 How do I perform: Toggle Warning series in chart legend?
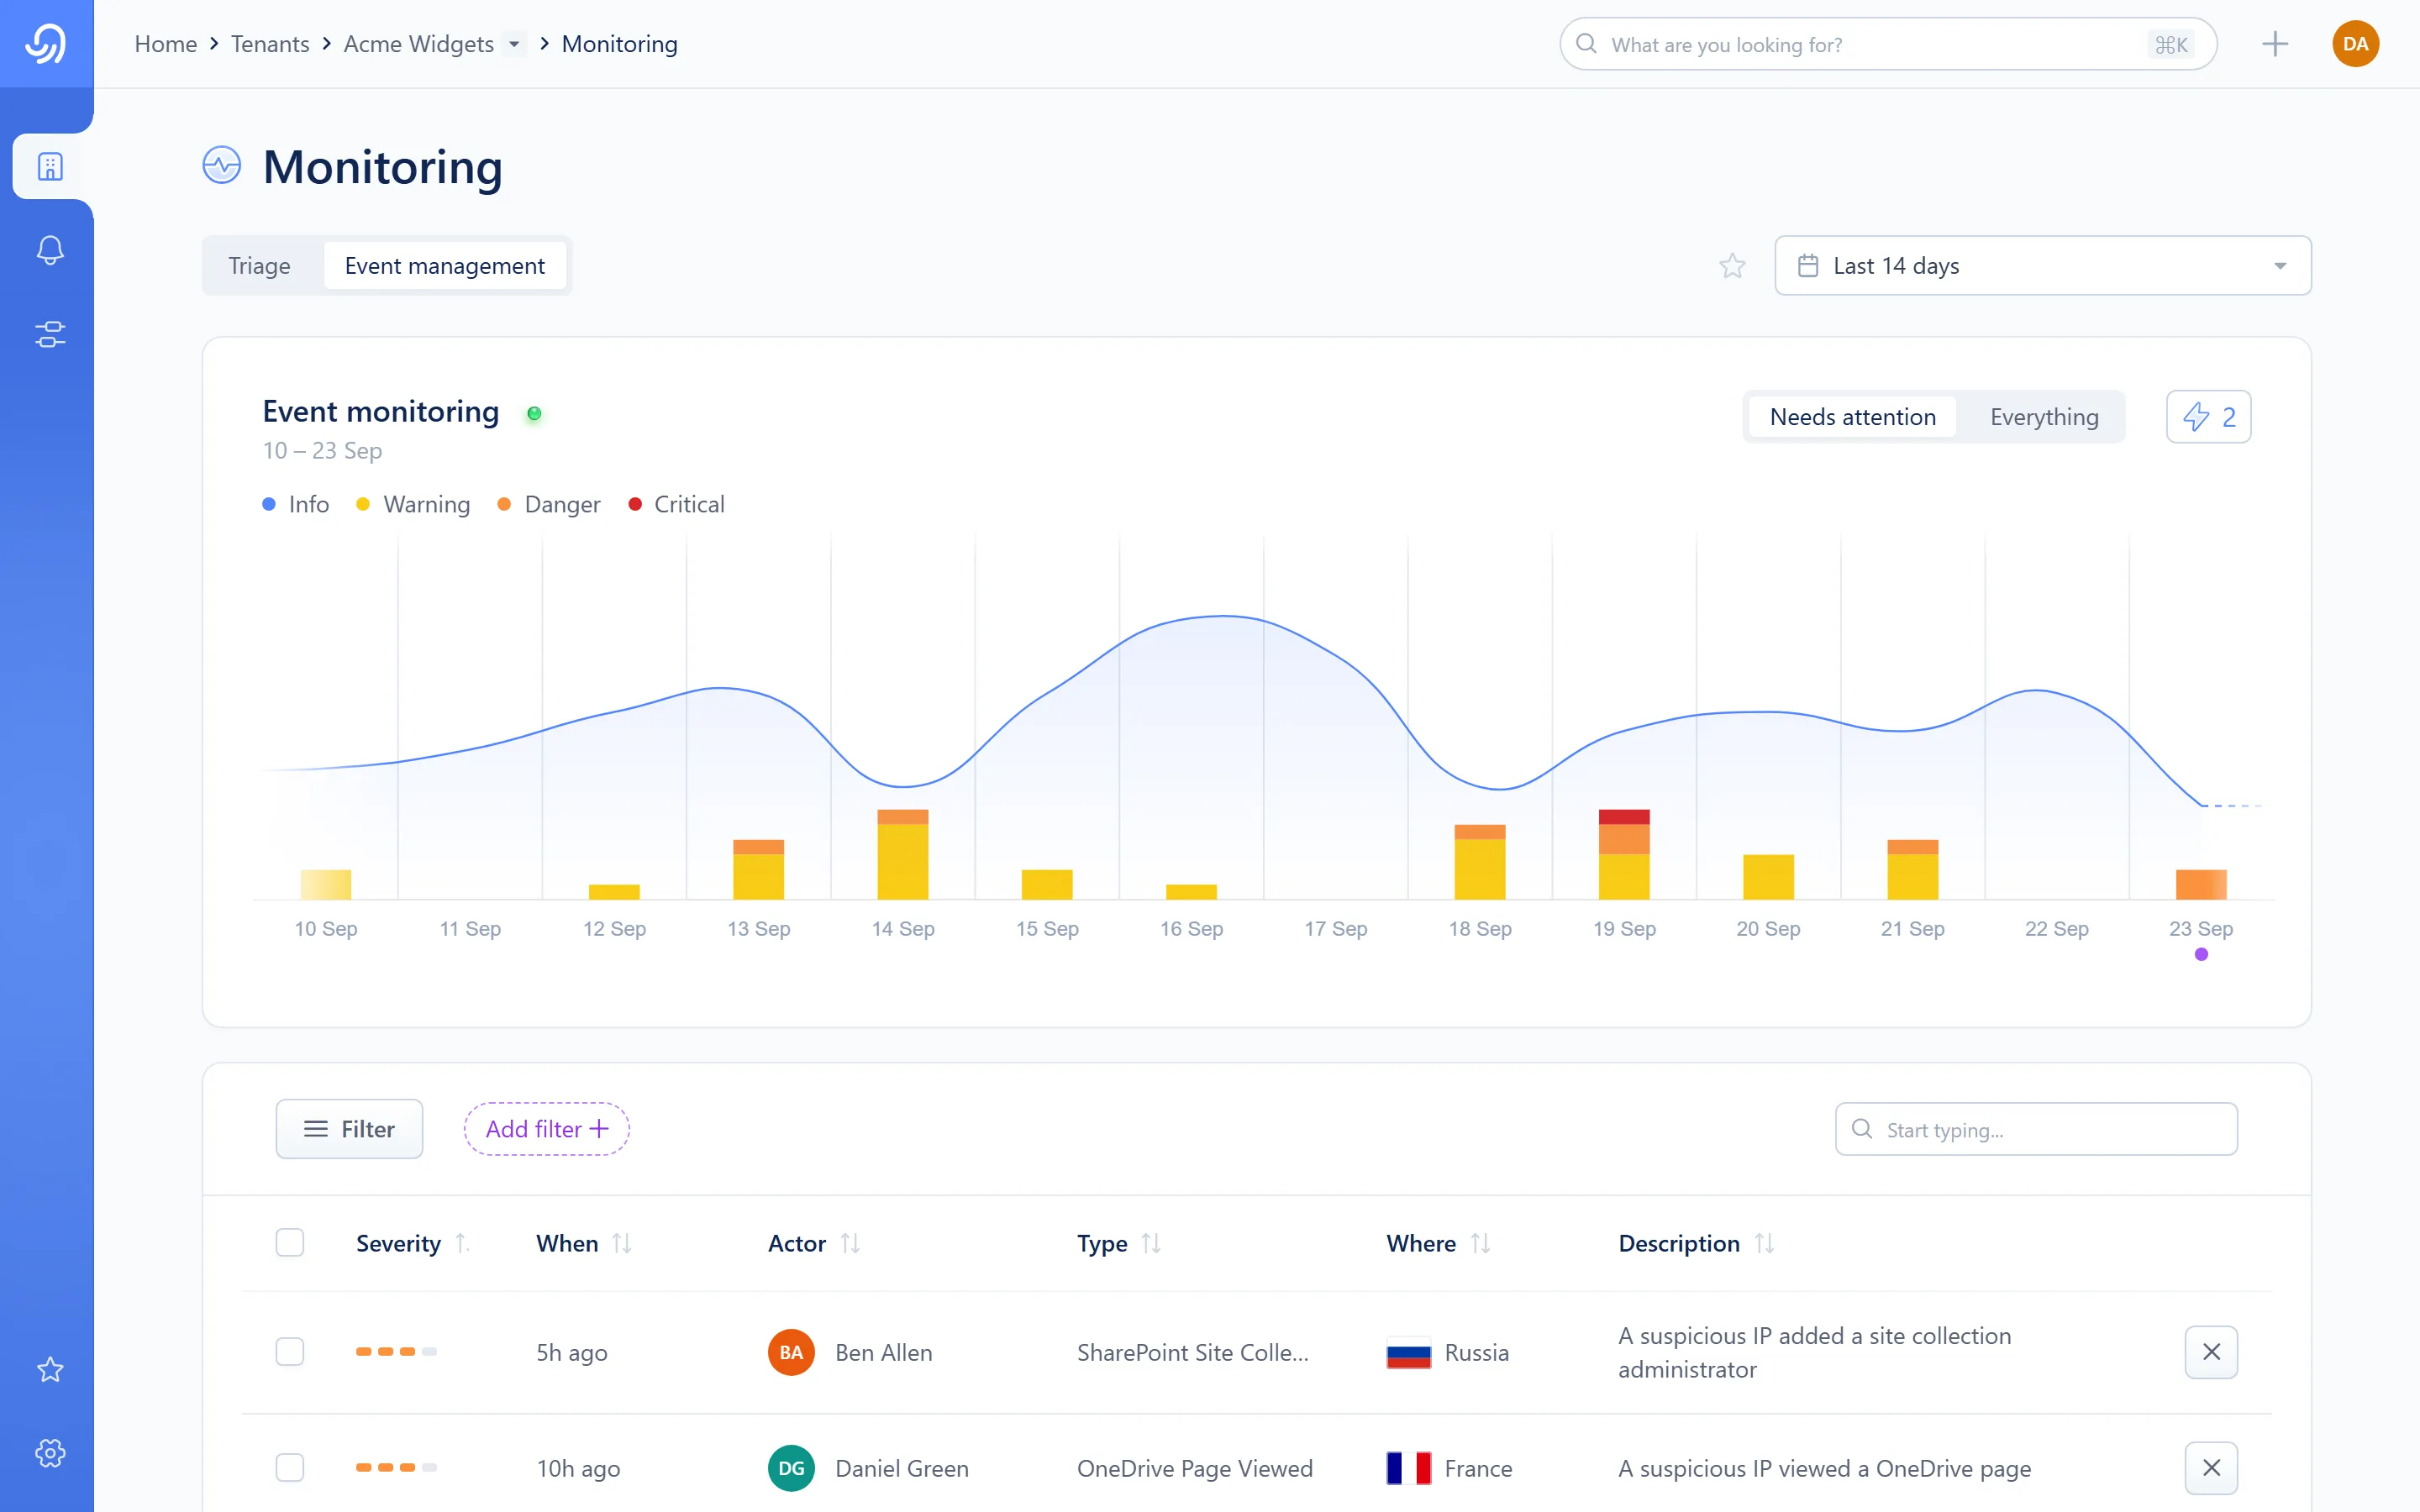413,504
